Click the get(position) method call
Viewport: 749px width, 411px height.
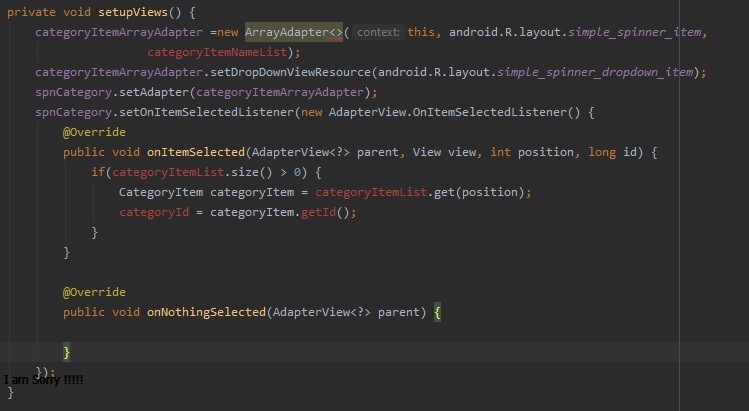click(467, 192)
